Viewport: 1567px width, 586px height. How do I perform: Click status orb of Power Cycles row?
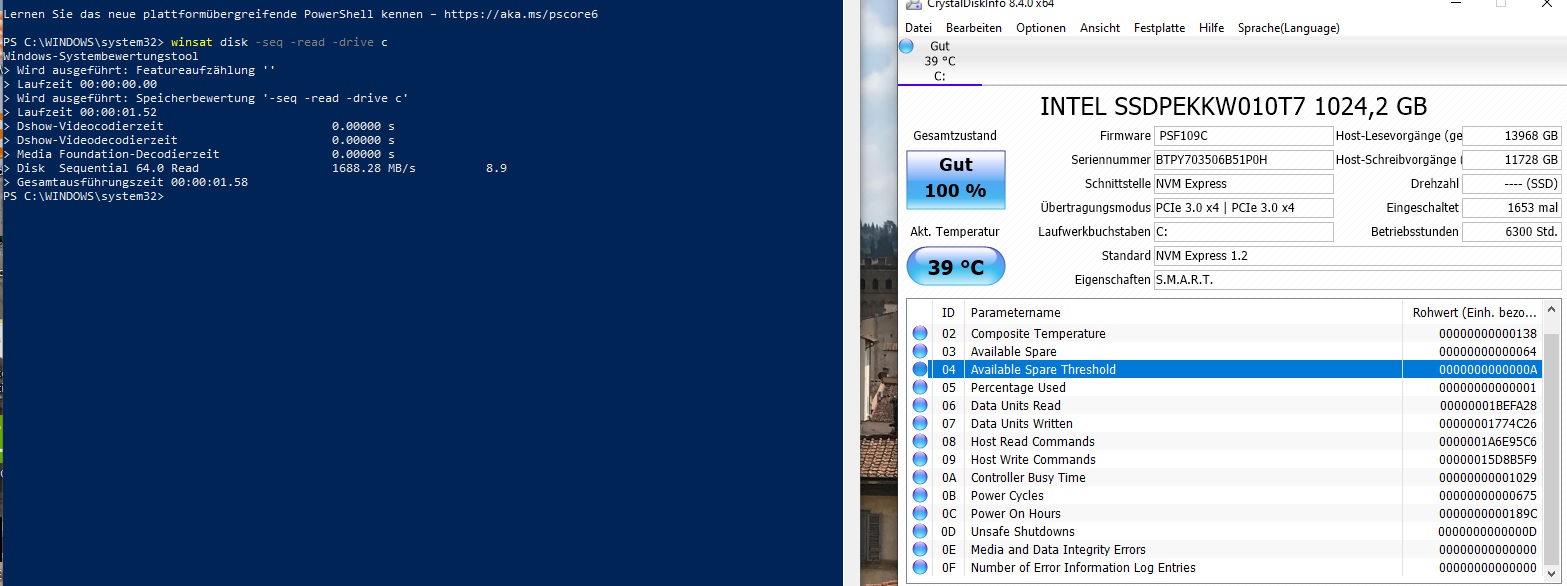[x=920, y=496]
